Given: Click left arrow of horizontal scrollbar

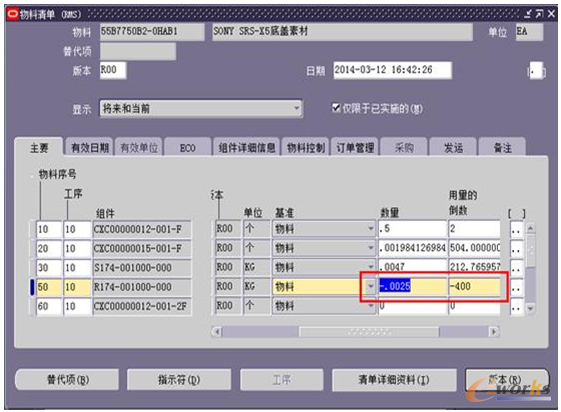Looking at the screenshot, I should click(217, 332).
